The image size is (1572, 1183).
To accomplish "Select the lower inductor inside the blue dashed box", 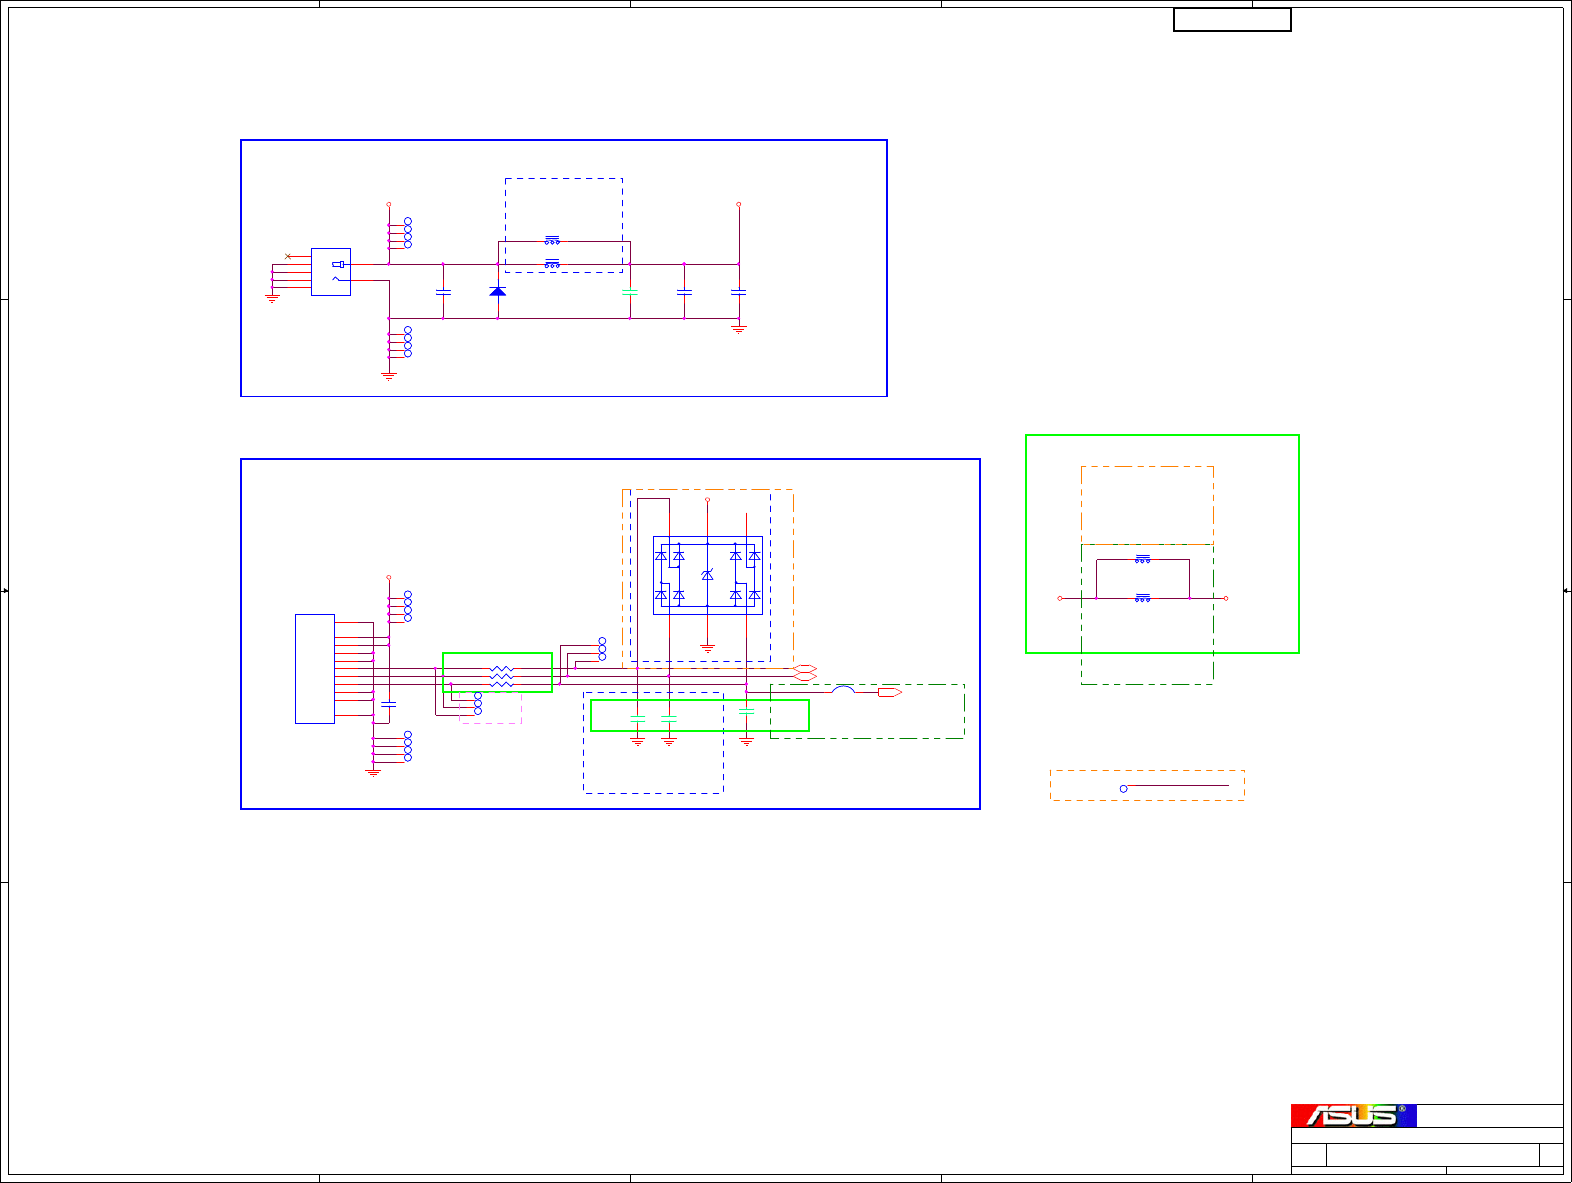I will [x=552, y=264].
